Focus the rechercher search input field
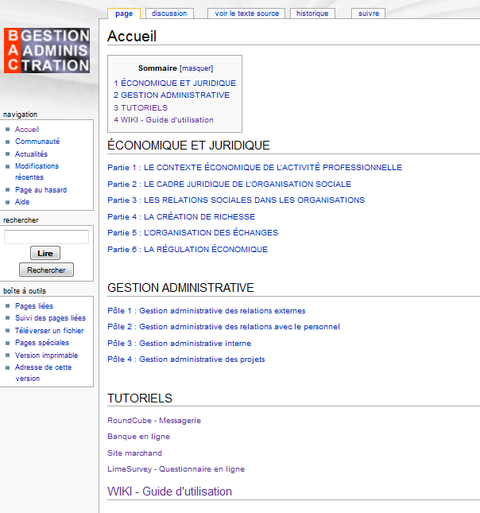This screenshot has height=513, width=480. (46, 237)
